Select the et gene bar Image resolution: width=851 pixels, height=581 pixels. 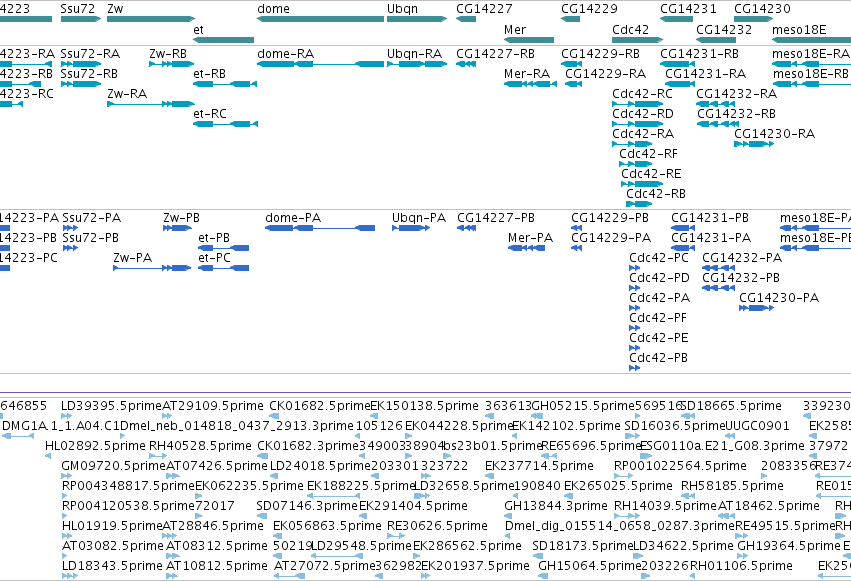(x=224, y=40)
